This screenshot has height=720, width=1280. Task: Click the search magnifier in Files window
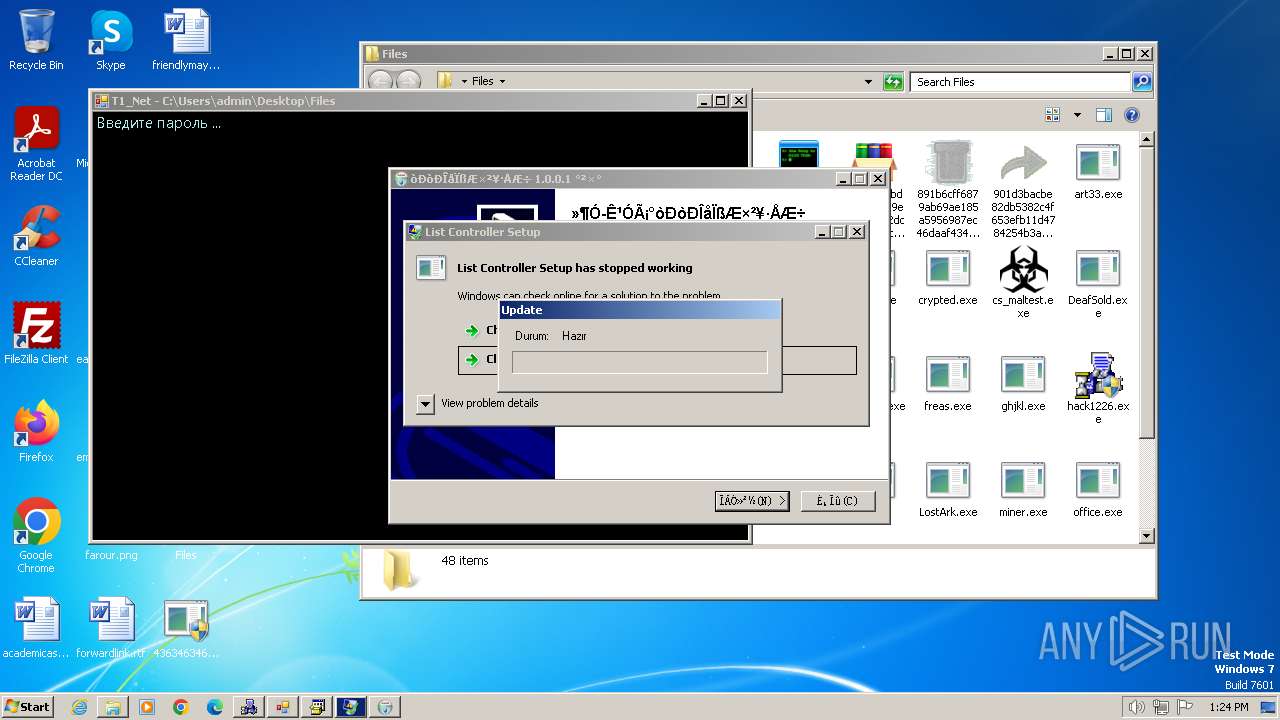coord(1142,82)
